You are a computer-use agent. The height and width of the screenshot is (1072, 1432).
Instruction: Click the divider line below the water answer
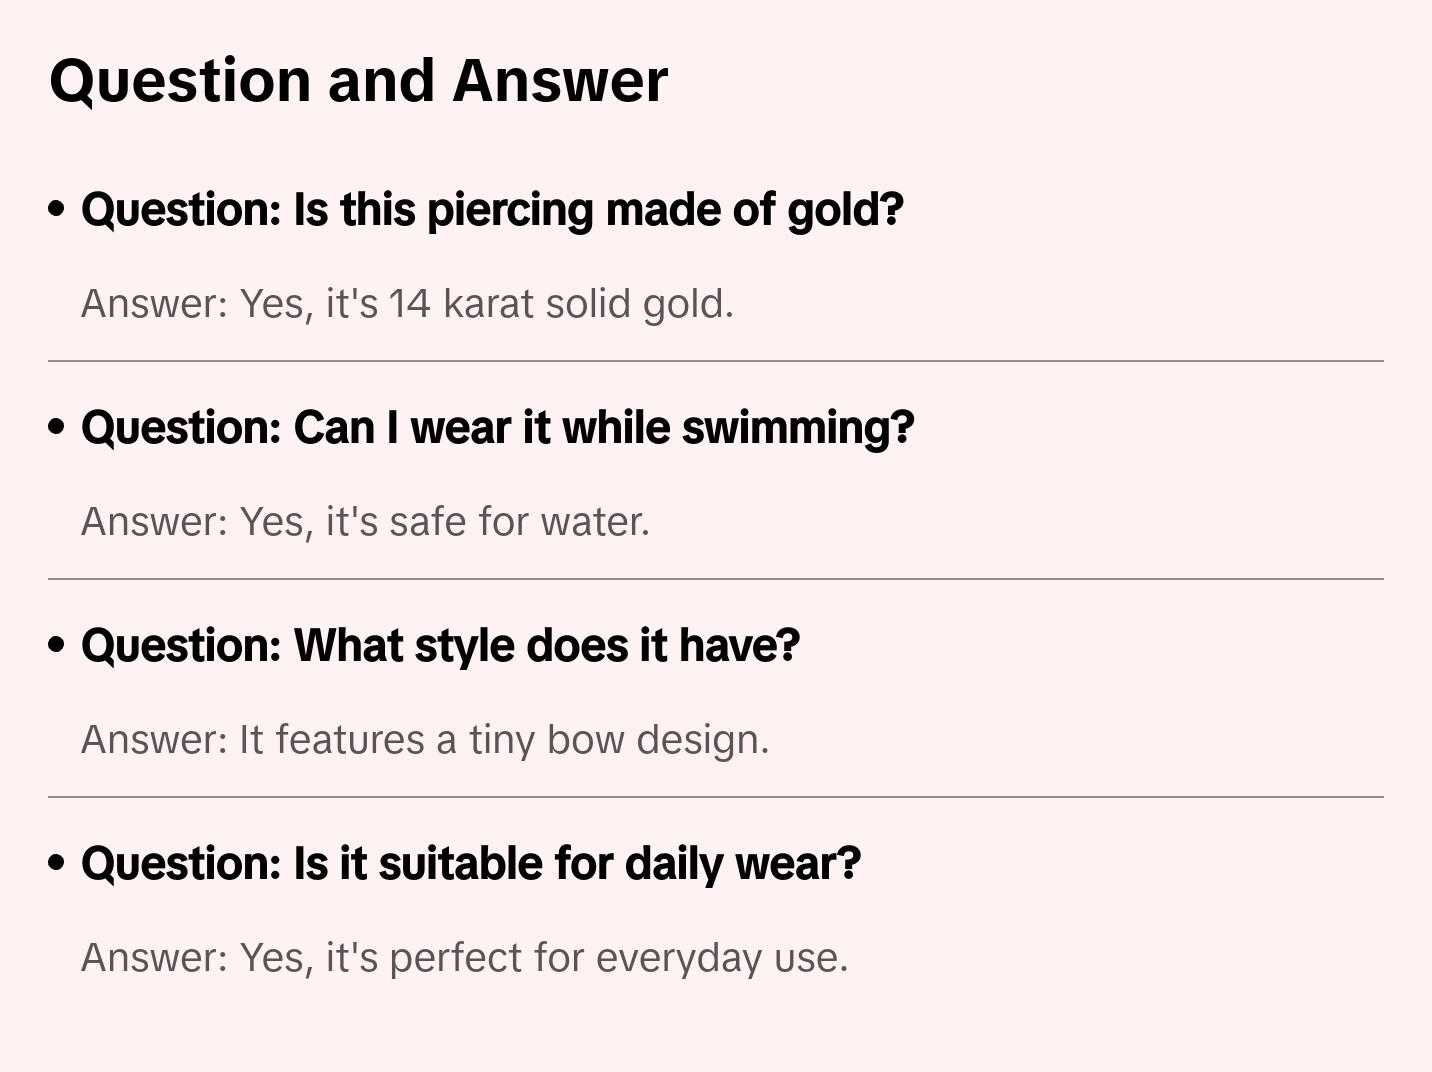pyautogui.click(x=716, y=579)
